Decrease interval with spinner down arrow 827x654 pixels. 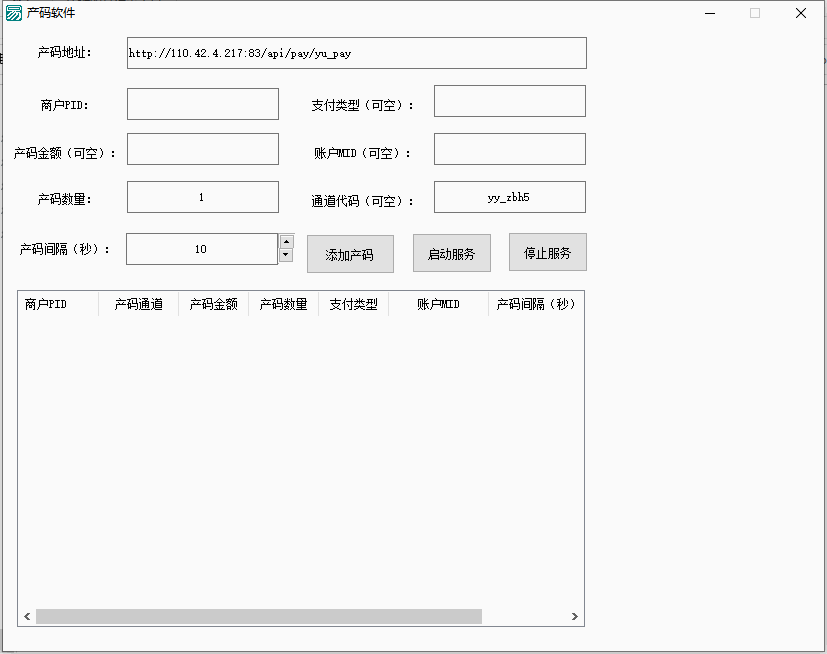click(286, 255)
